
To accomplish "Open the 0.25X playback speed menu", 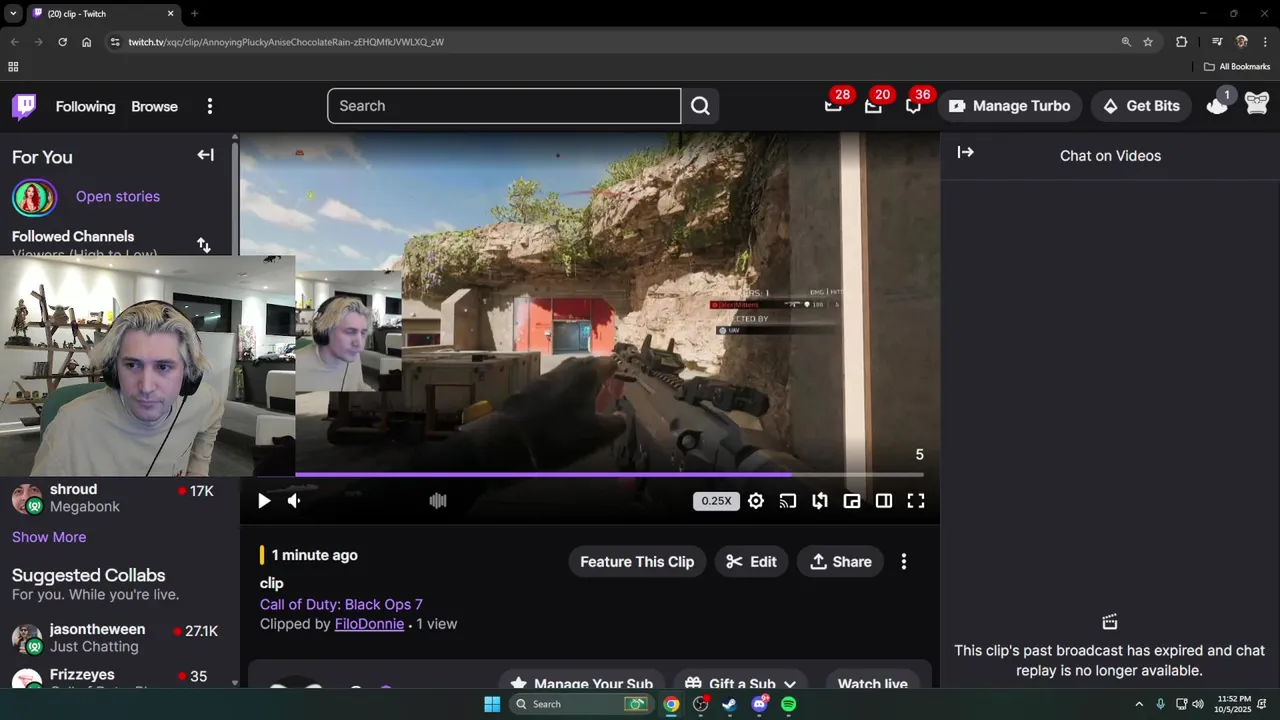I will (716, 501).
